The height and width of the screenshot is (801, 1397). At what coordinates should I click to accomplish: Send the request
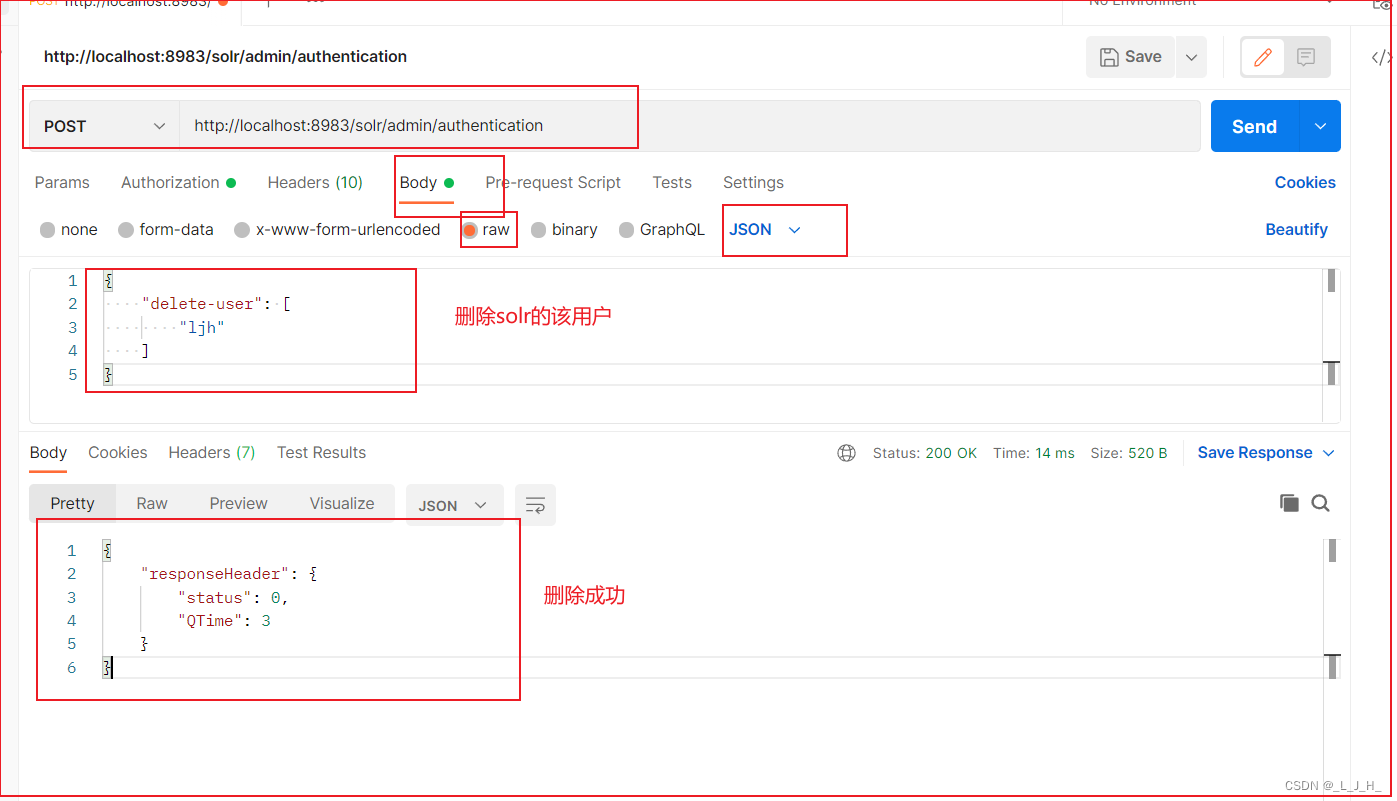click(1254, 126)
